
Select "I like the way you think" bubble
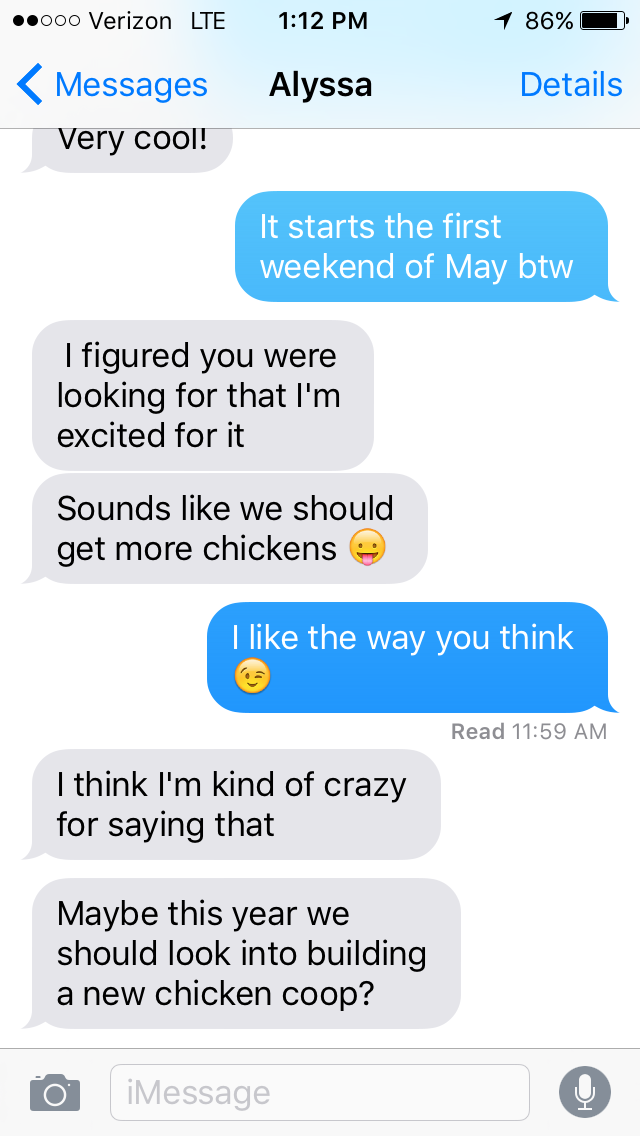point(412,657)
